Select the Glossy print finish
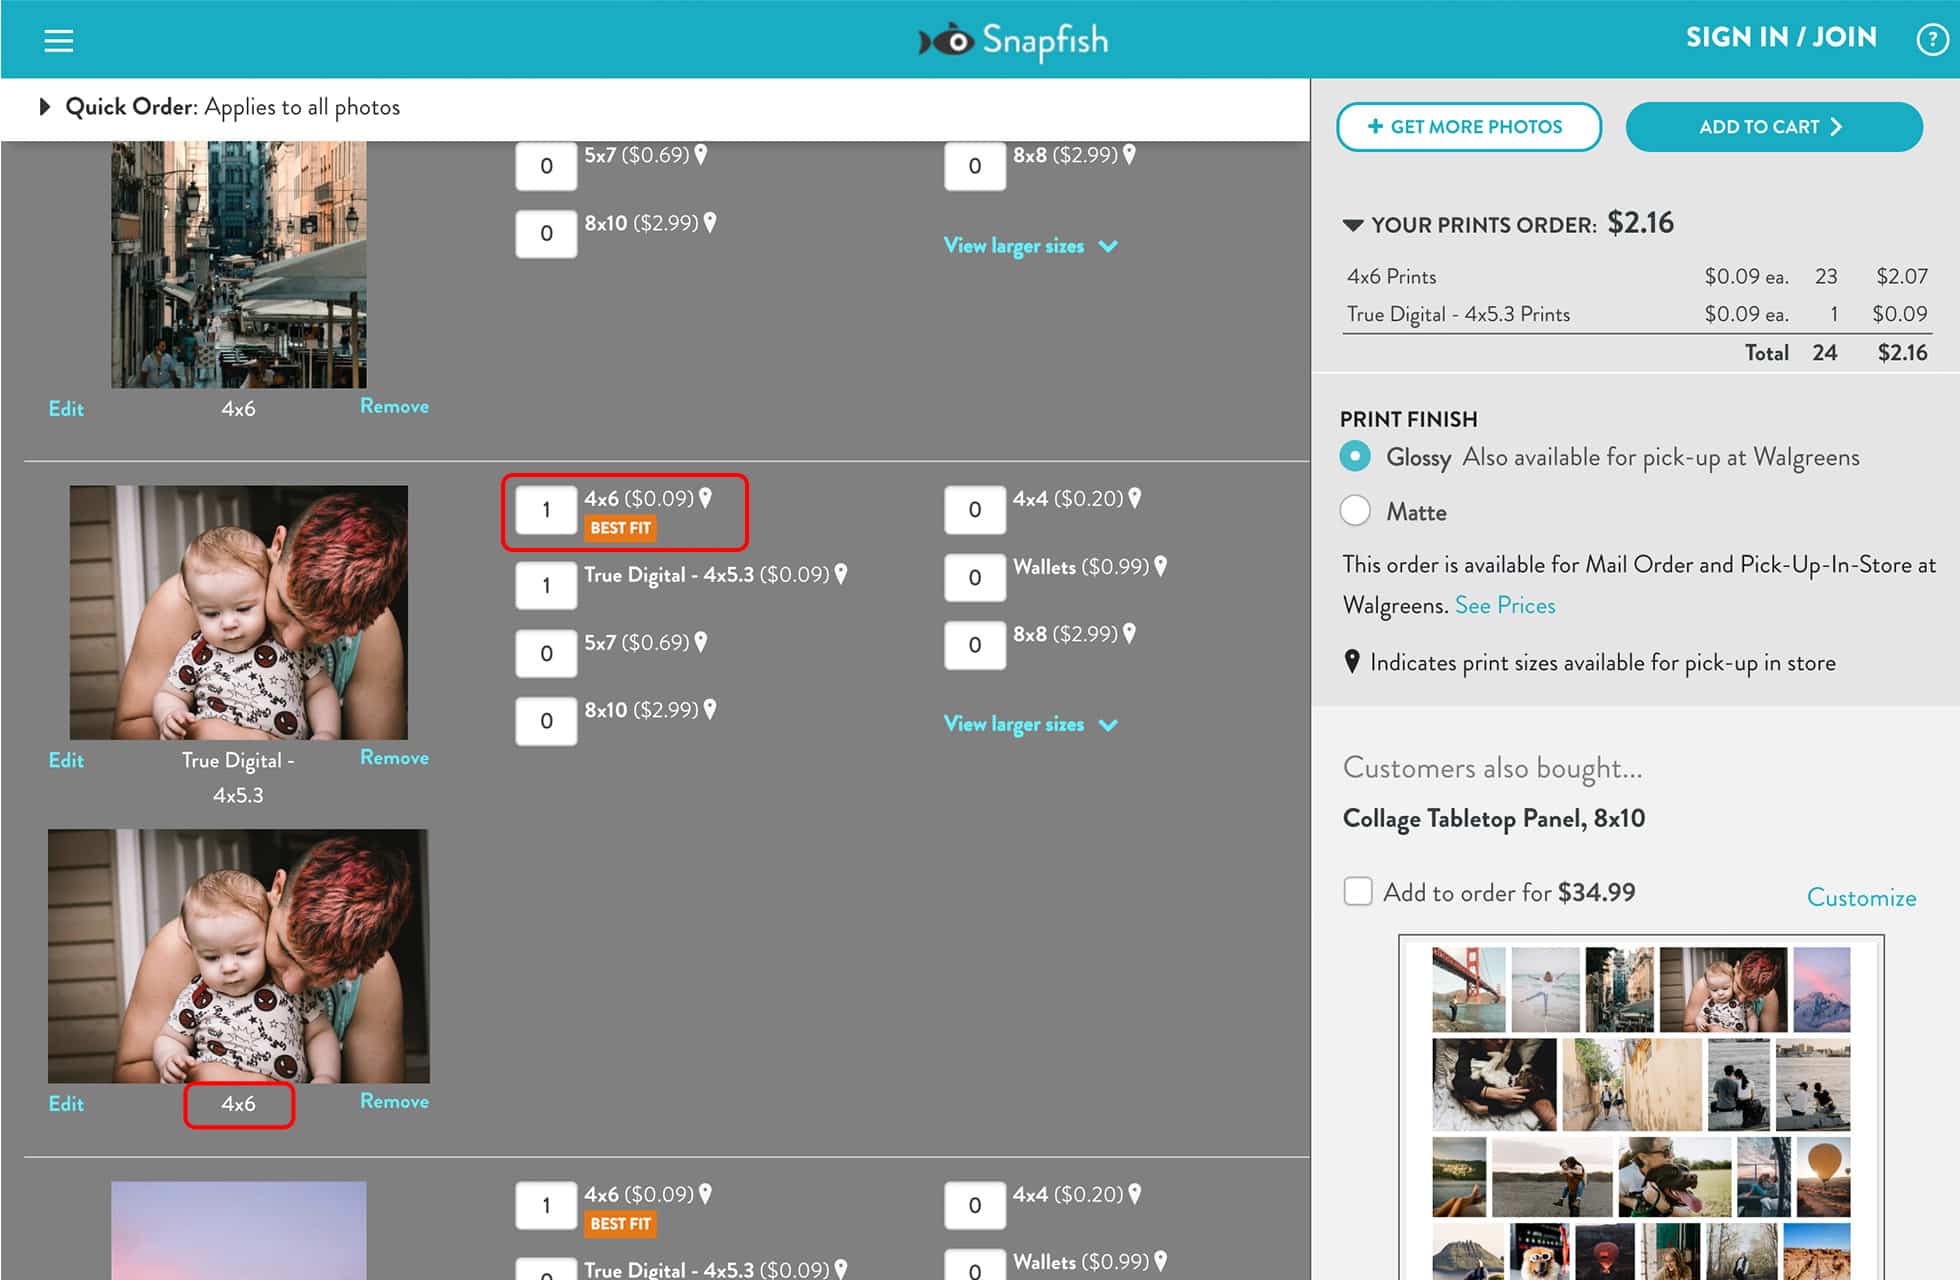The width and height of the screenshot is (1960, 1280). click(1355, 457)
